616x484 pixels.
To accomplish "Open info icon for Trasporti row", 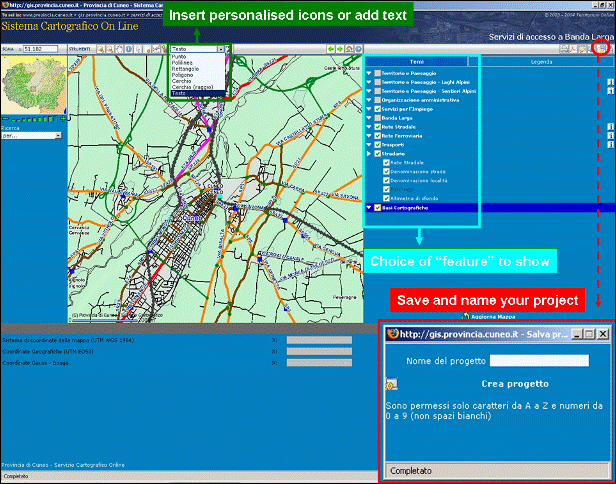I will coord(610,145).
